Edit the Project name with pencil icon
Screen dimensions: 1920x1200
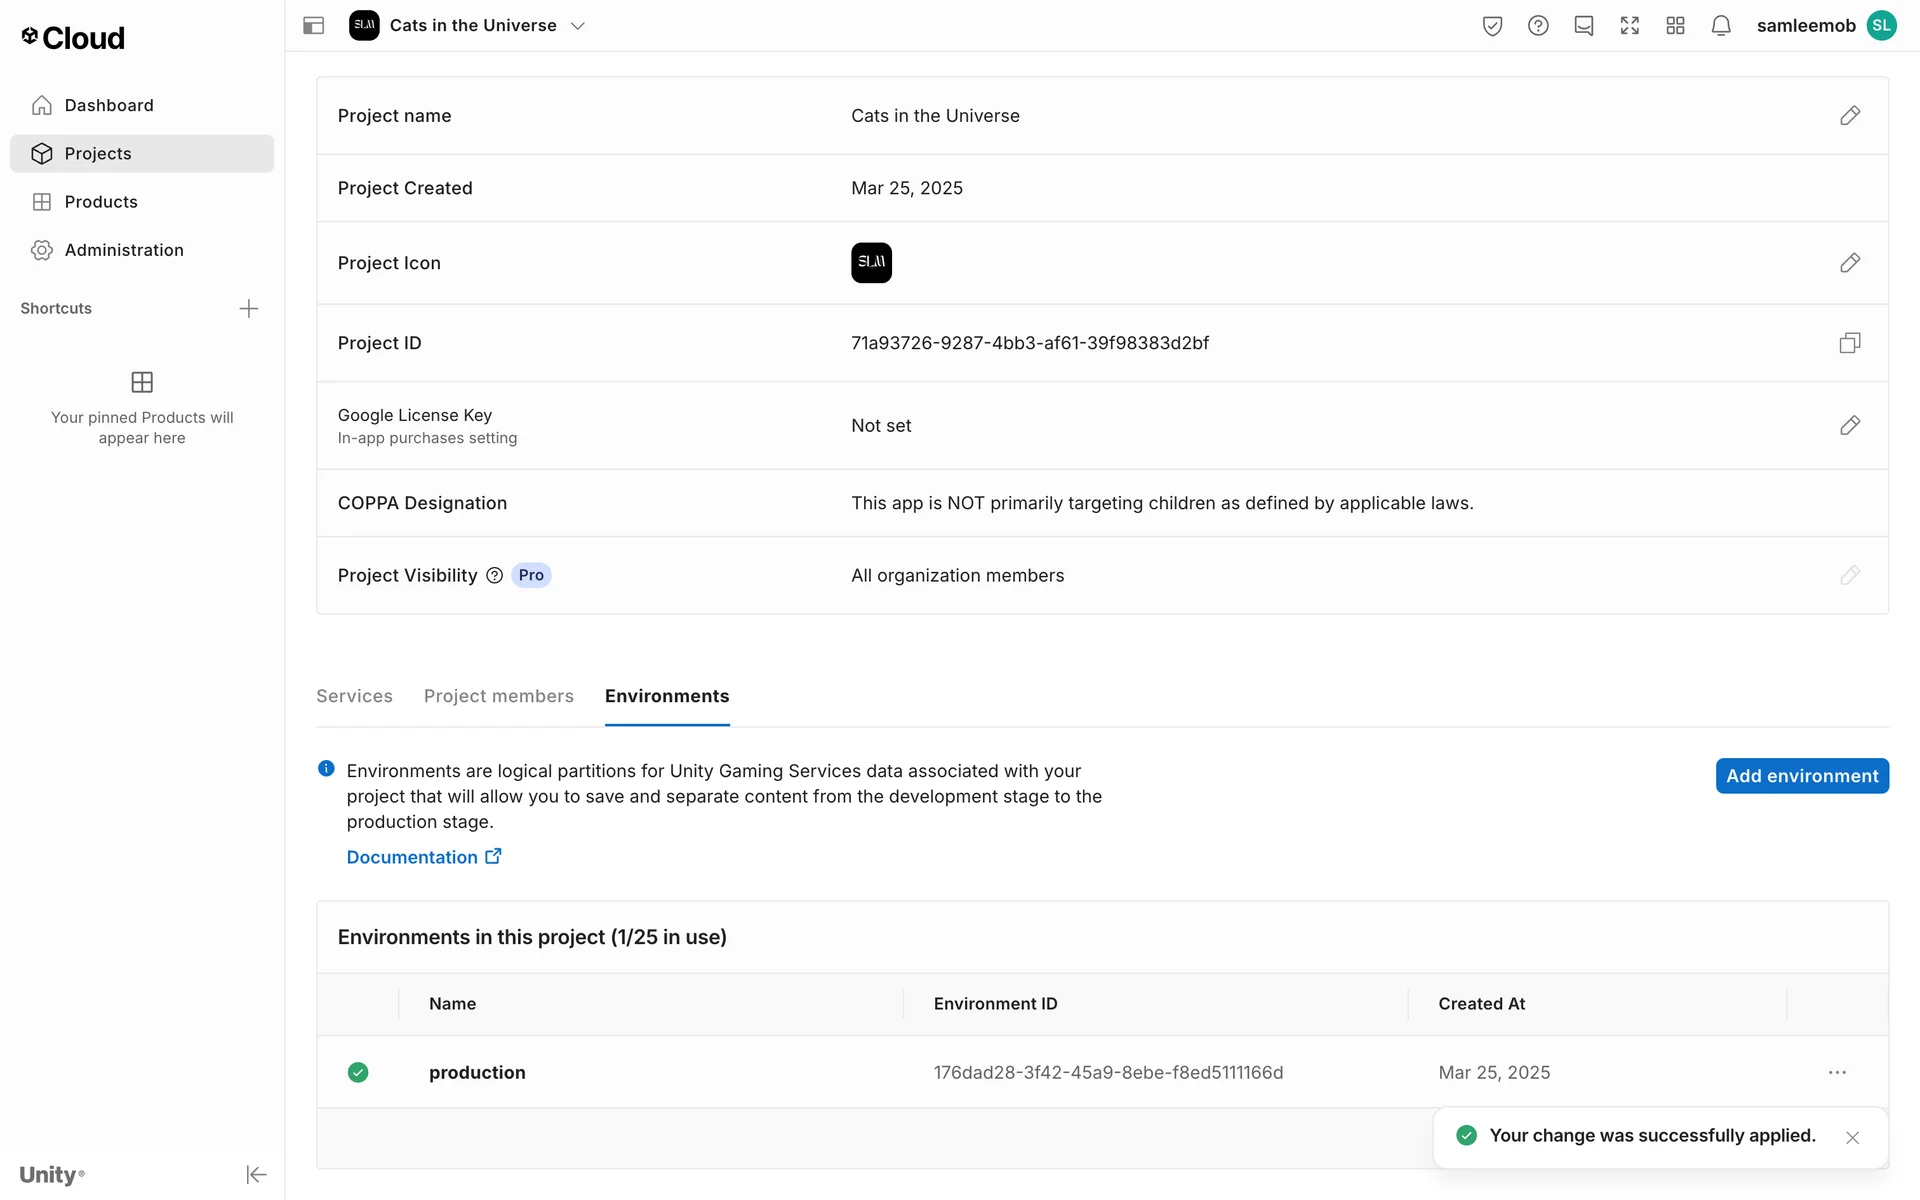point(1849,116)
